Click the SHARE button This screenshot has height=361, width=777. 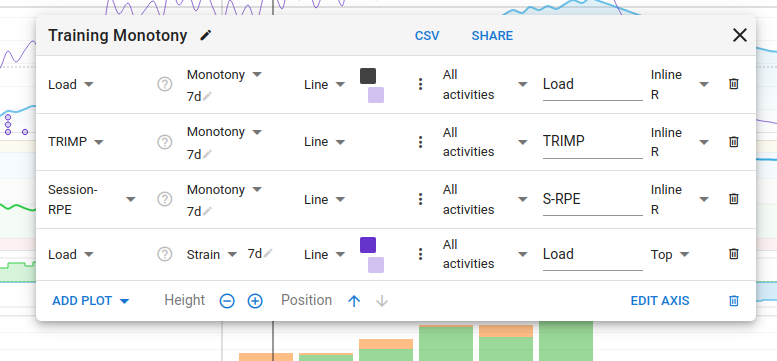point(492,36)
